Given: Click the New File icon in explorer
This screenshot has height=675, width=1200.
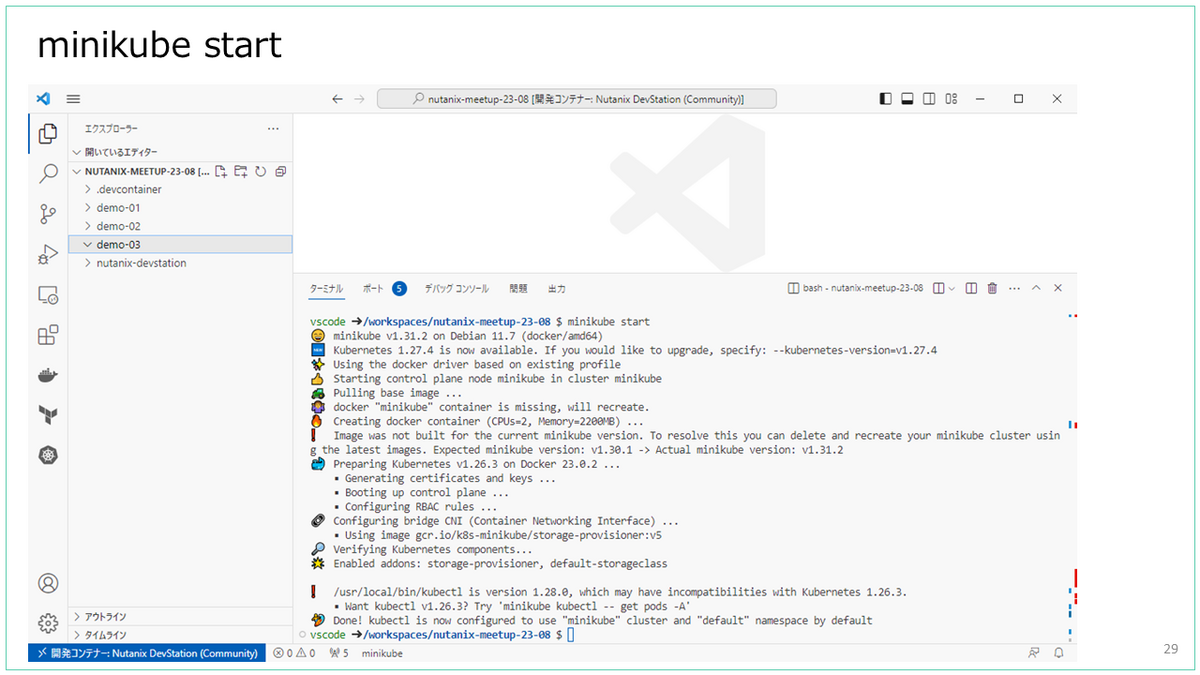Looking at the screenshot, I should [x=221, y=171].
